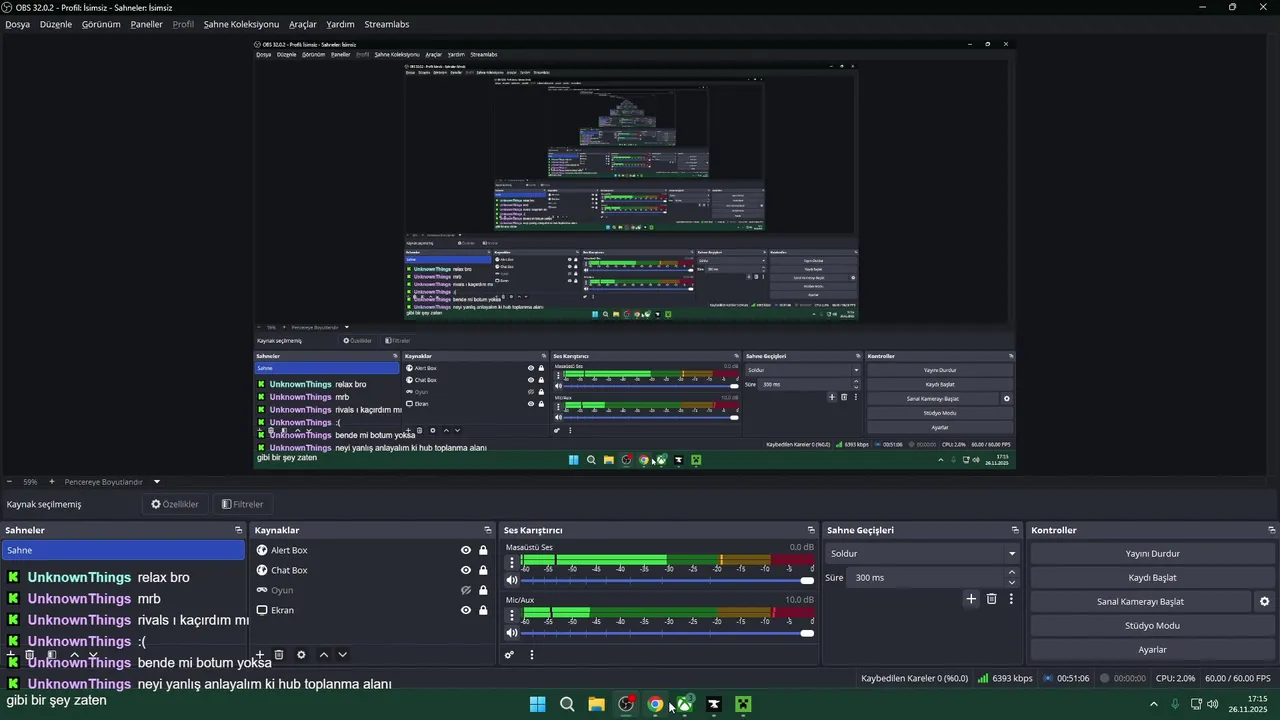
Task: Open the Görünüm menu
Action: (101, 24)
